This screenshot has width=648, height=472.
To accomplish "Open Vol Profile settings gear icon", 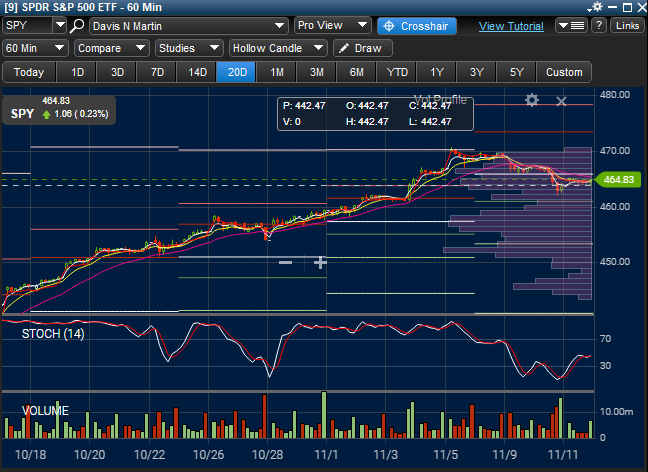I will click(x=532, y=100).
